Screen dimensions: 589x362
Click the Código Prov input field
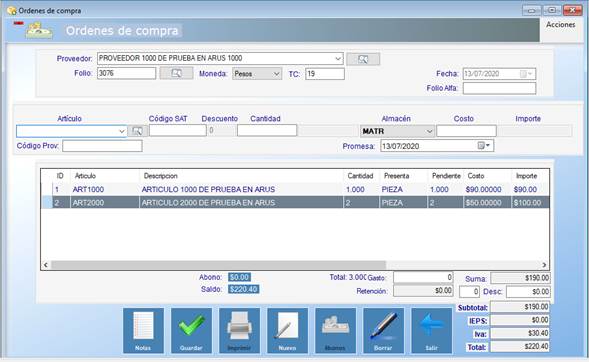click(102, 146)
